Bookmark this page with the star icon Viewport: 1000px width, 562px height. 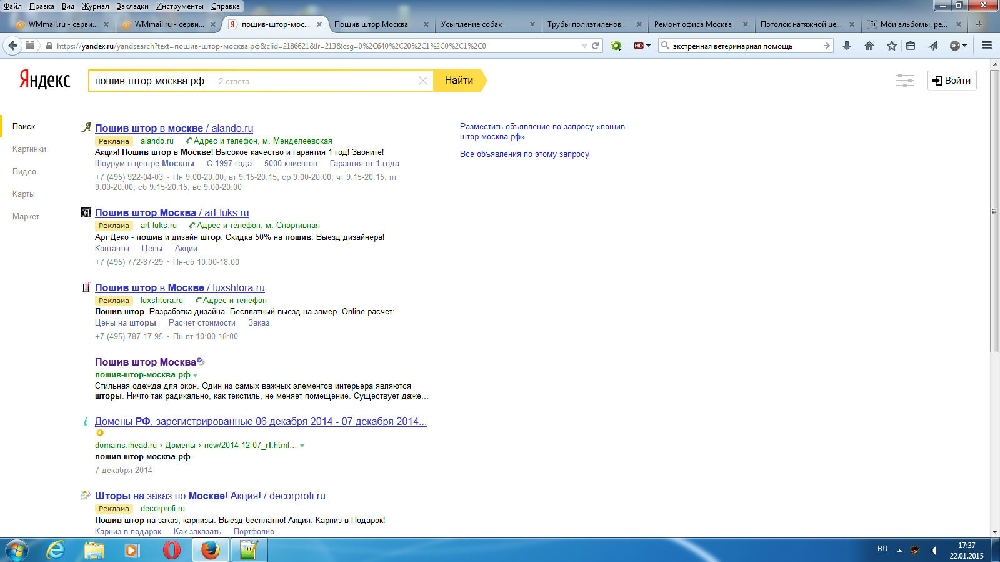(x=892, y=46)
